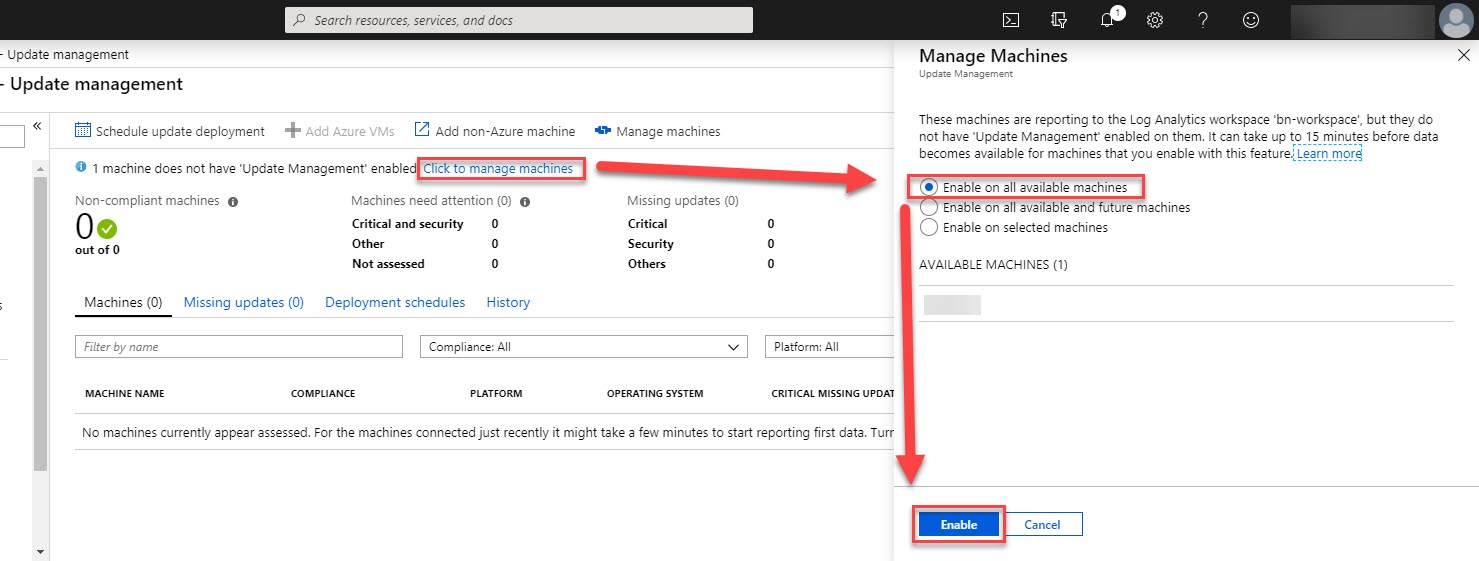
Task: Close the Manage Machines panel
Action: [1464, 56]
